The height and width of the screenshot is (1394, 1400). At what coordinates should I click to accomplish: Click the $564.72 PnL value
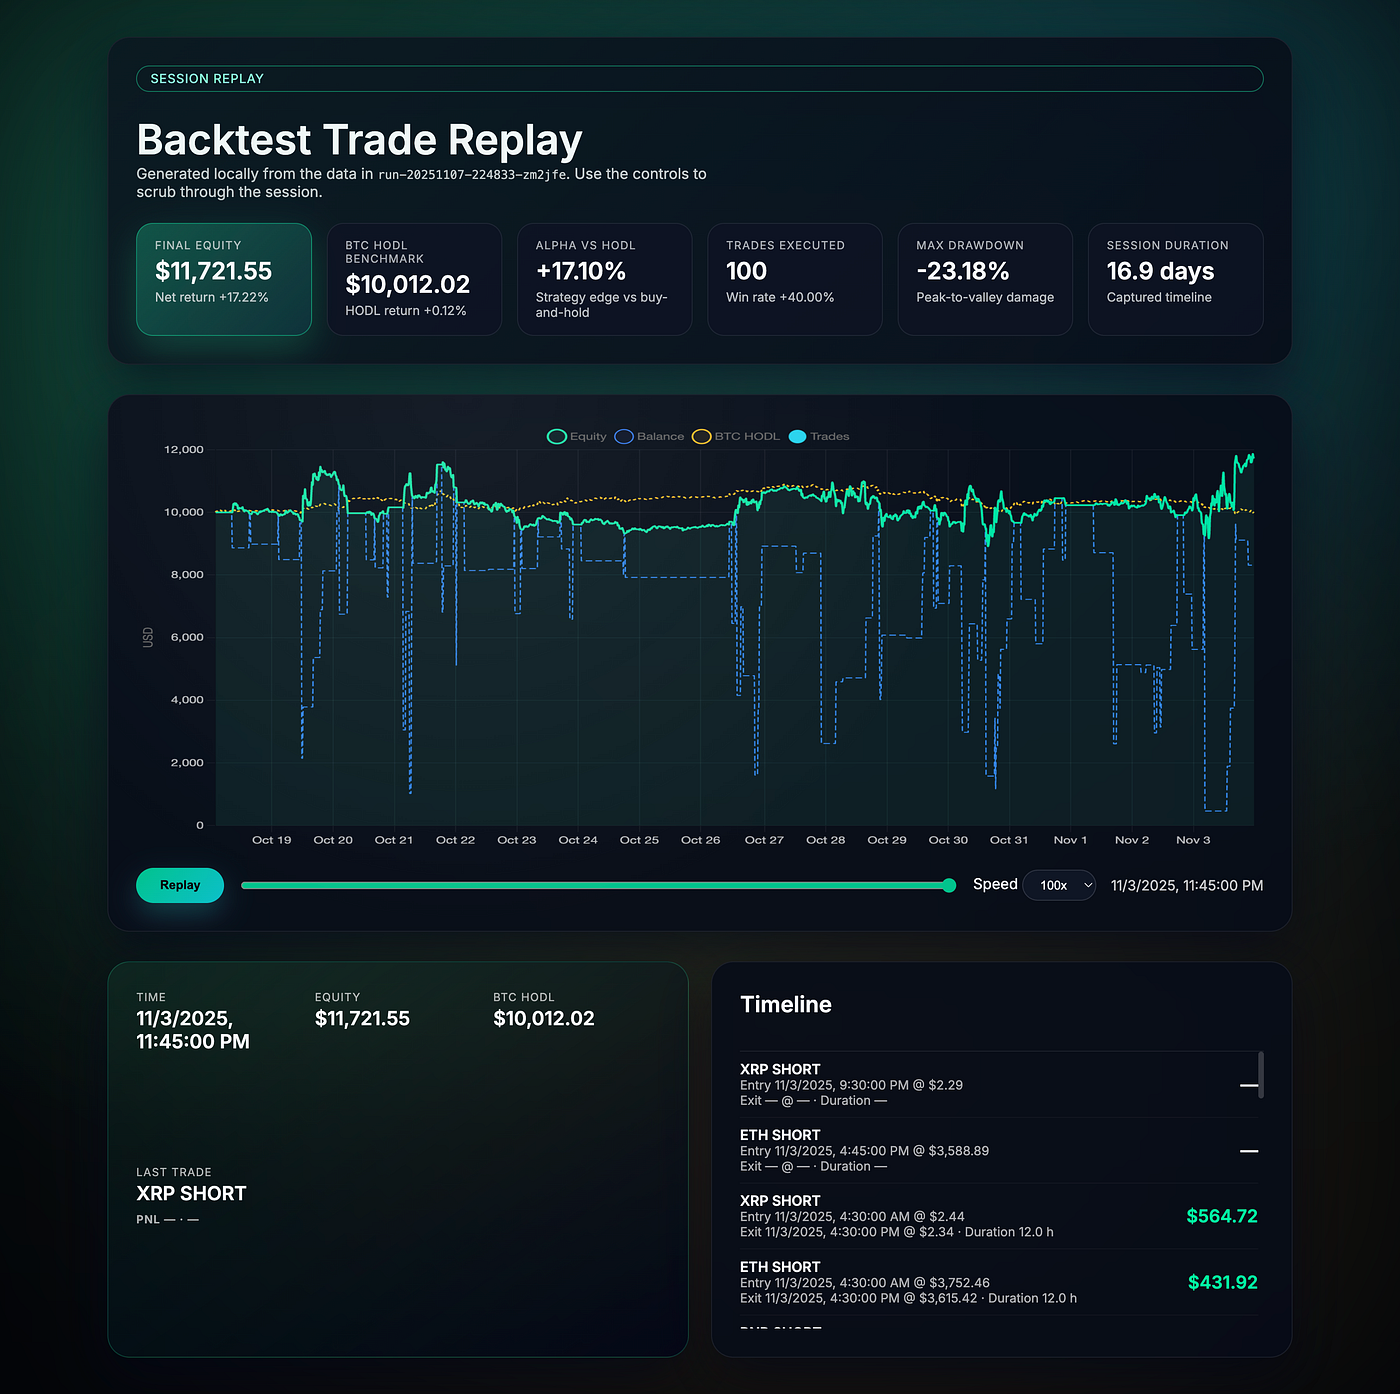pyautogui.click(x=1222, y=1216)
